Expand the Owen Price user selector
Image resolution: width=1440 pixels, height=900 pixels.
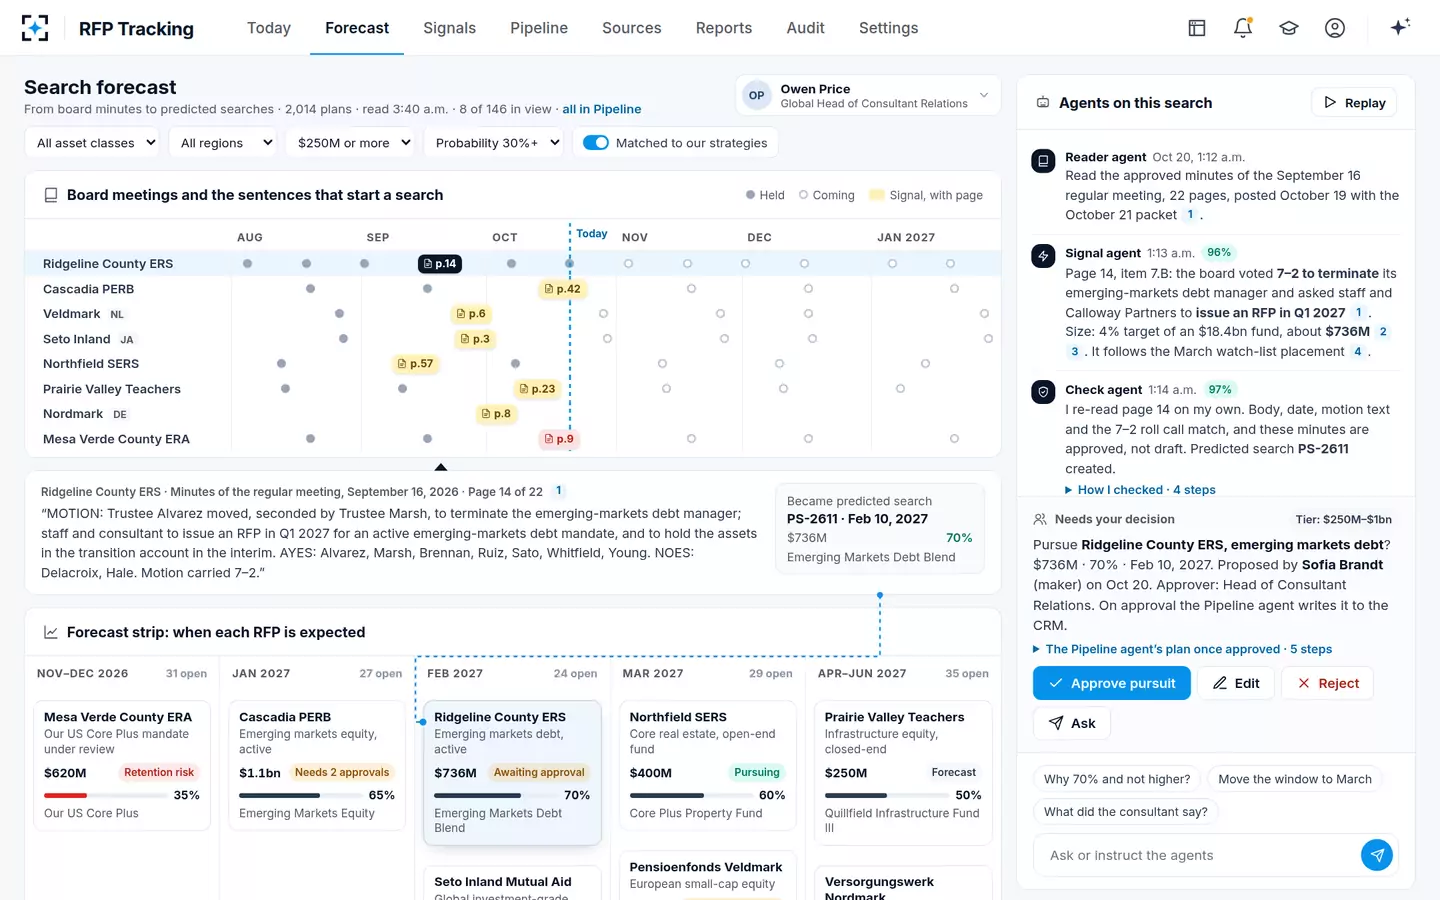click(x=868, y=96)
